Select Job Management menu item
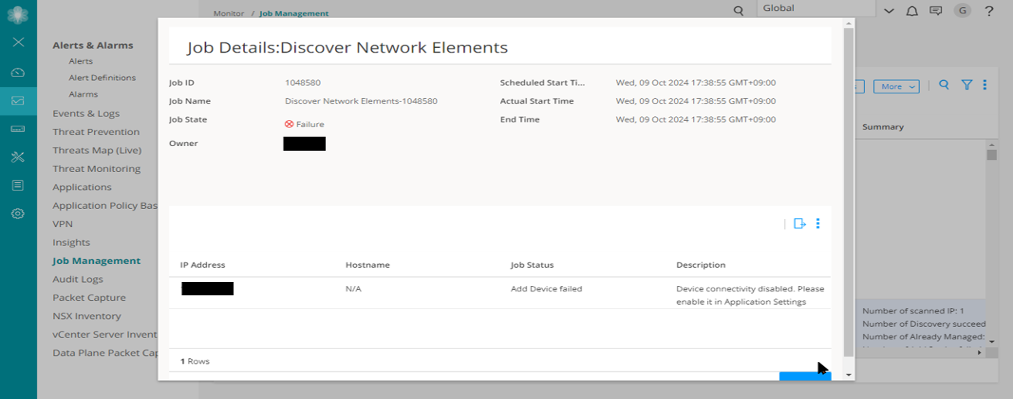Image resolution: width=1013 pixels, height=399 pixels. [96, 261]
